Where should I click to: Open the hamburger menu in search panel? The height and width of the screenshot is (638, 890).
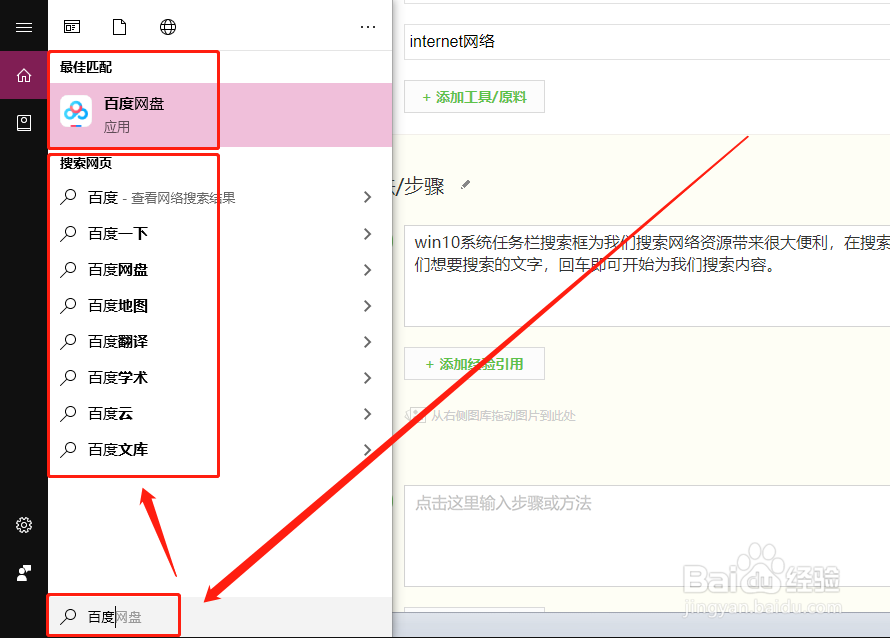click(x=24, y=27)
